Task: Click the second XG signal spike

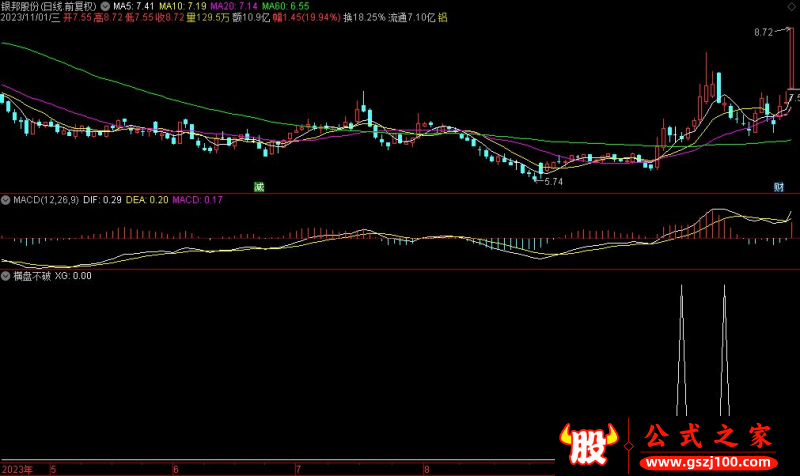Action: 724,350
